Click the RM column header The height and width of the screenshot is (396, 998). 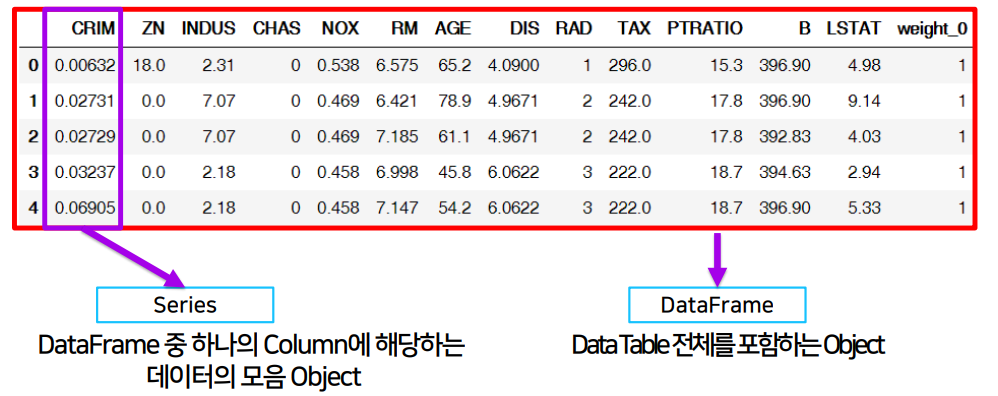click(x=404, y=28)
